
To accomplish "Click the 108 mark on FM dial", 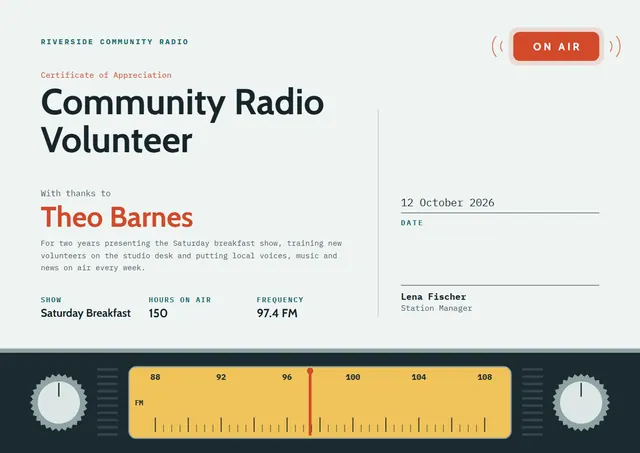I will pos(484,377).
